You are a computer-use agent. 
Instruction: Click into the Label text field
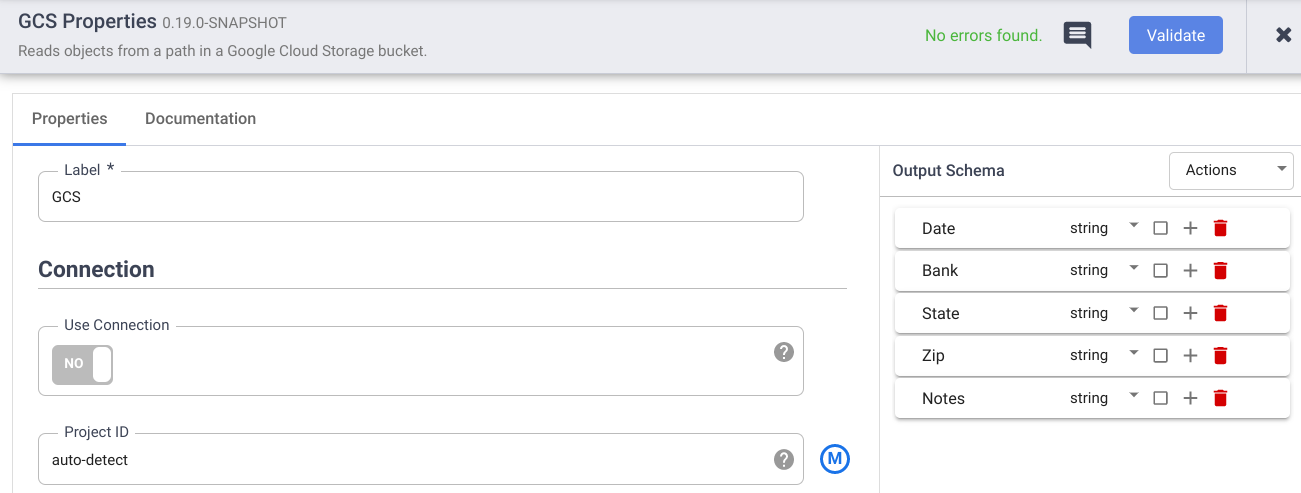(x=420, y=198)
